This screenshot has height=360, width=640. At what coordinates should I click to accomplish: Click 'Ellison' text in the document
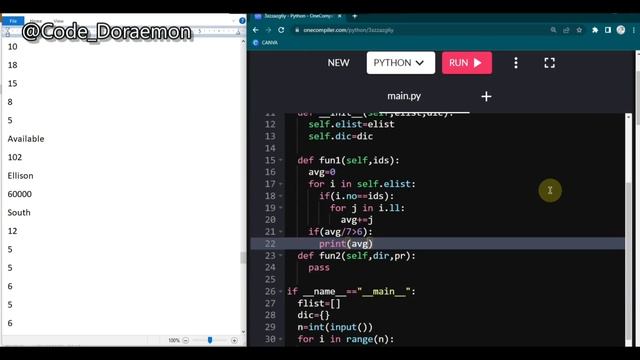click(x=20, y=176)
